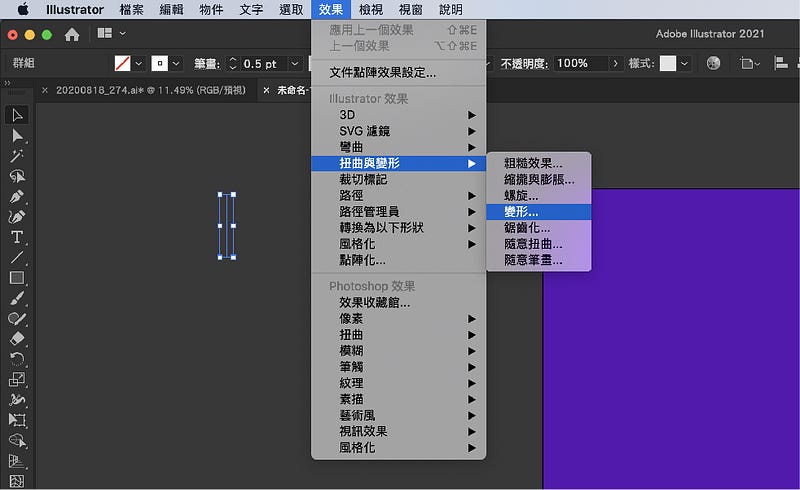Screen dimensions: 800x490
Task: Choose 點陣化... menu item
Action: tap(398, 260)
